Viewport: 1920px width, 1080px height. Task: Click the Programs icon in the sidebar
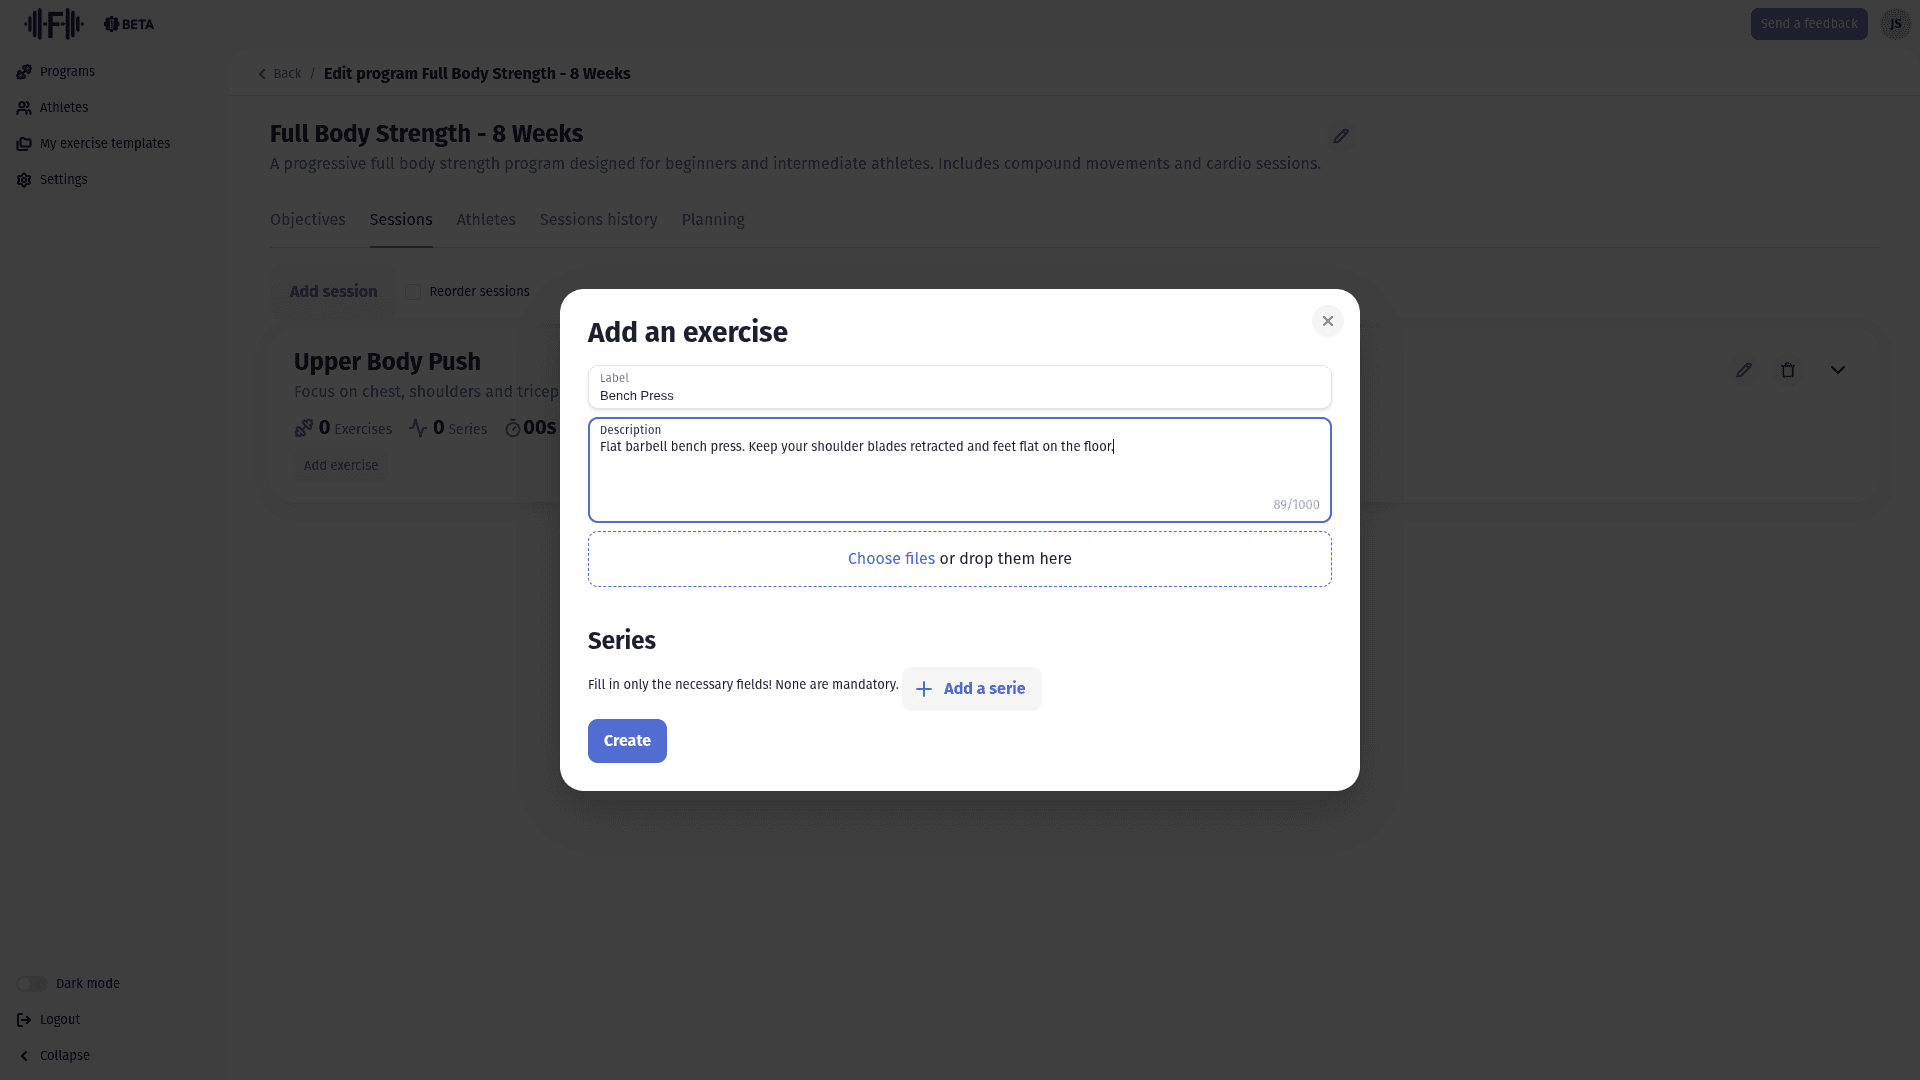point(24,72)
